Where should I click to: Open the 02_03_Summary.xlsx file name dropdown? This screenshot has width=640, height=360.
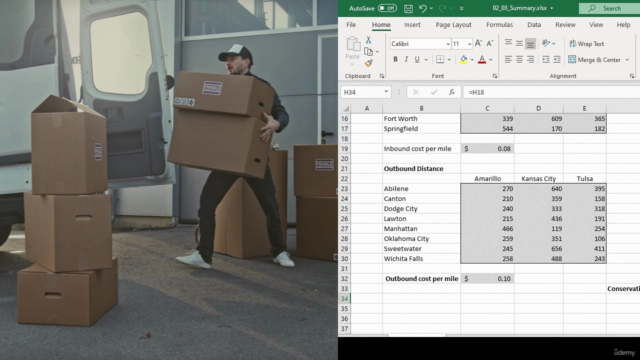tap(552, 8)
